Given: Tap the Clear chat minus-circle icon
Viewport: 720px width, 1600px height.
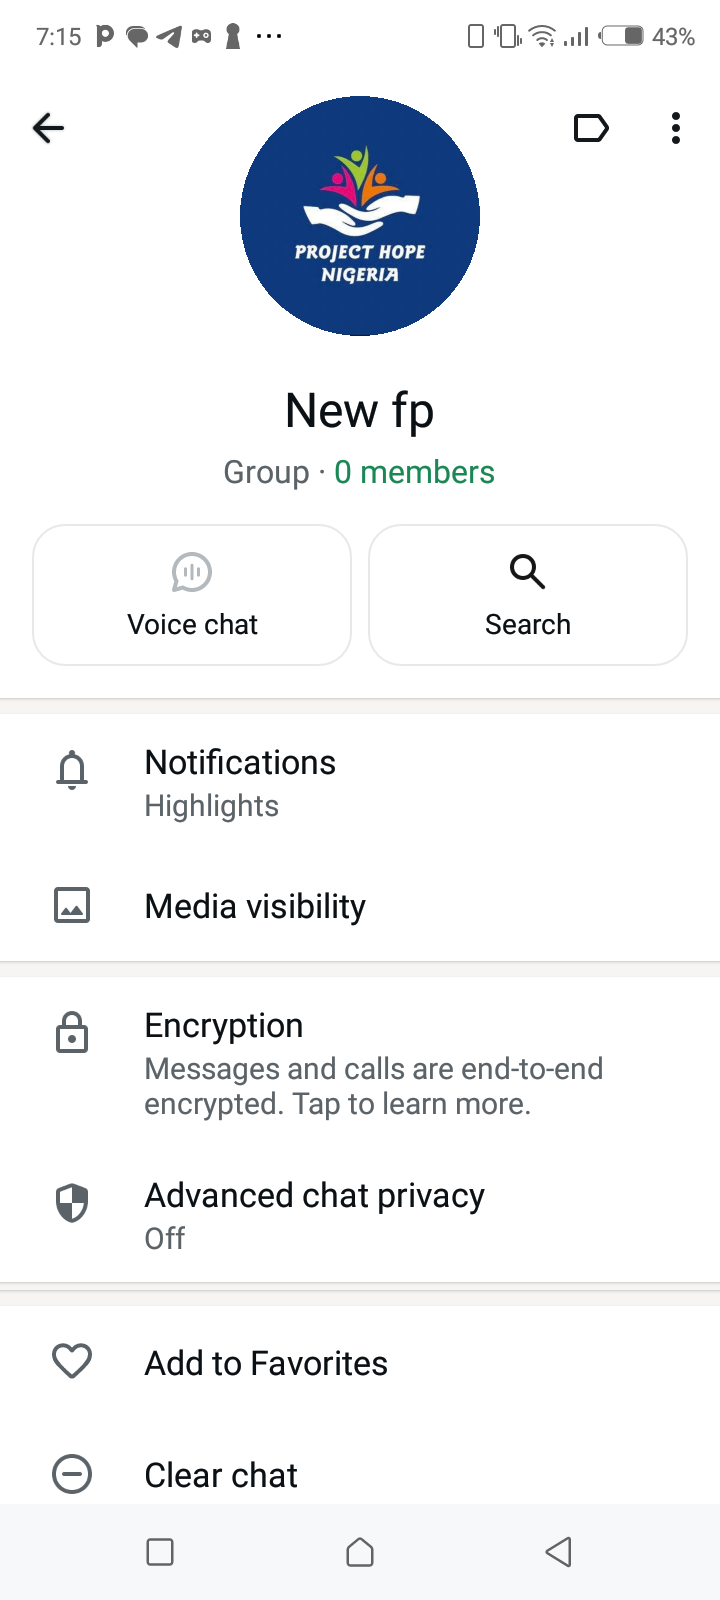Looking at the screenshot, I should tap(72, 1474).
